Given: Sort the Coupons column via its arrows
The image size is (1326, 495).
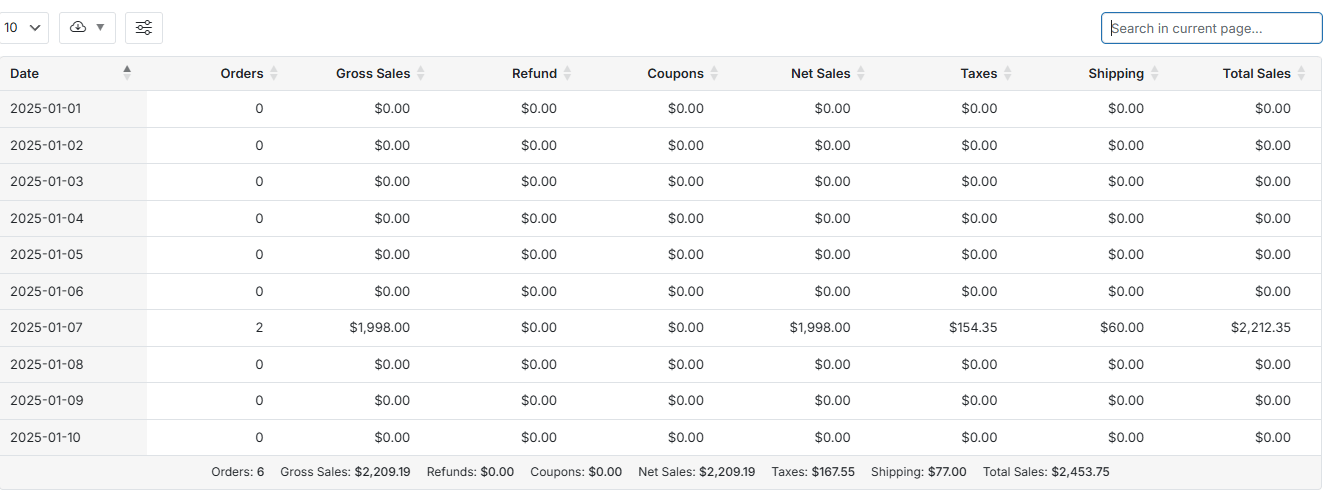Looking at the screenshot, I should (714, 74).
